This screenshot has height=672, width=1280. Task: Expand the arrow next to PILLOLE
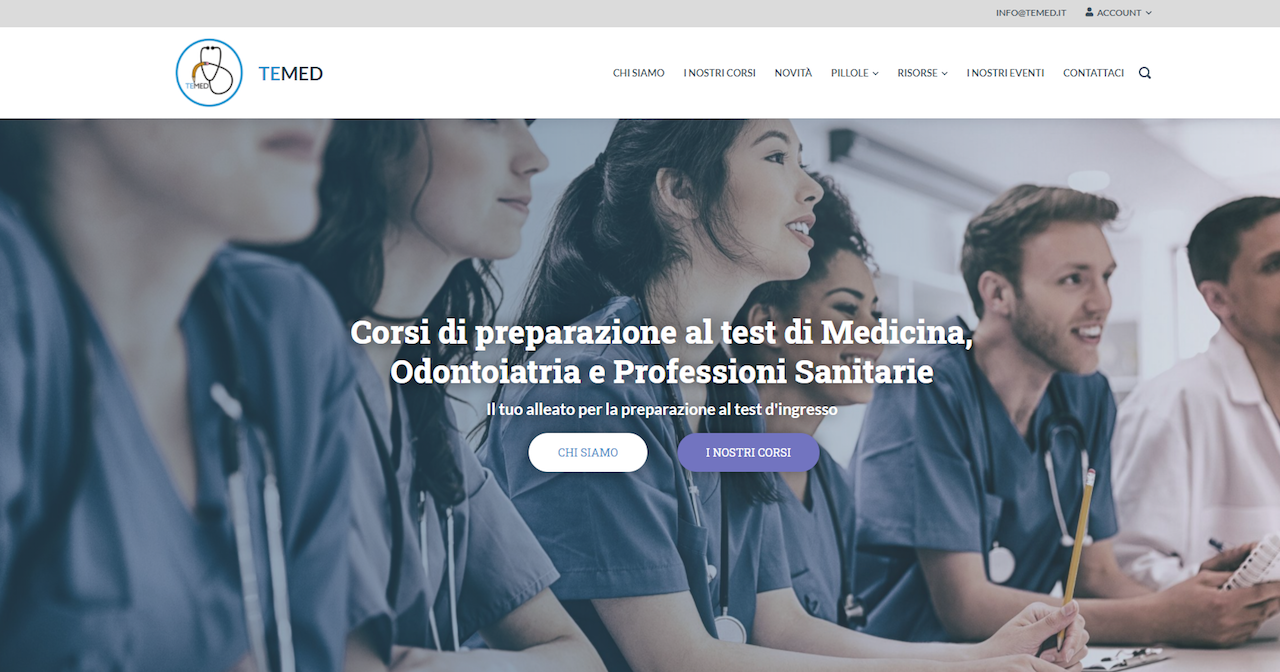[875, 73]
